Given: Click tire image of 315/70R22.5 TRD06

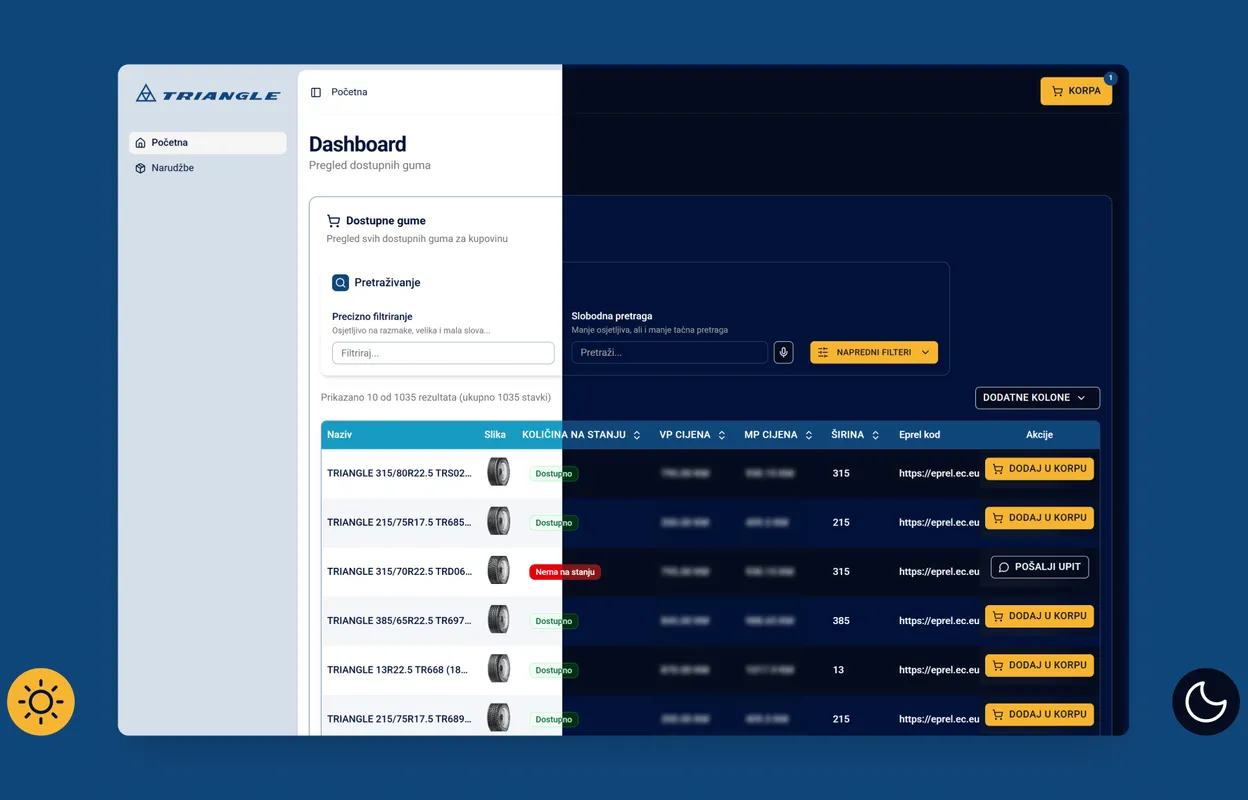Looking at the screenshot, I should tap(498, 570).
